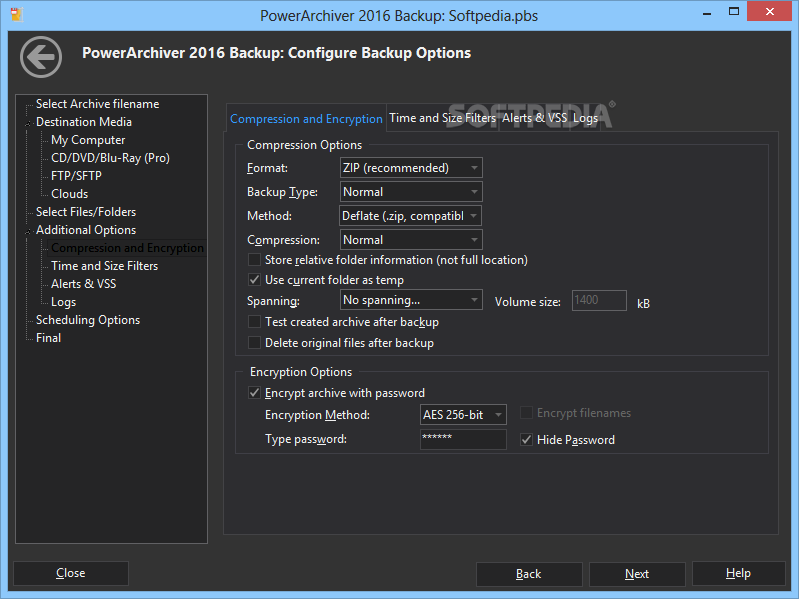Toggle Encrypt archive with password checkbox
This screenshot has height=599, width=799.
point(254,393)
